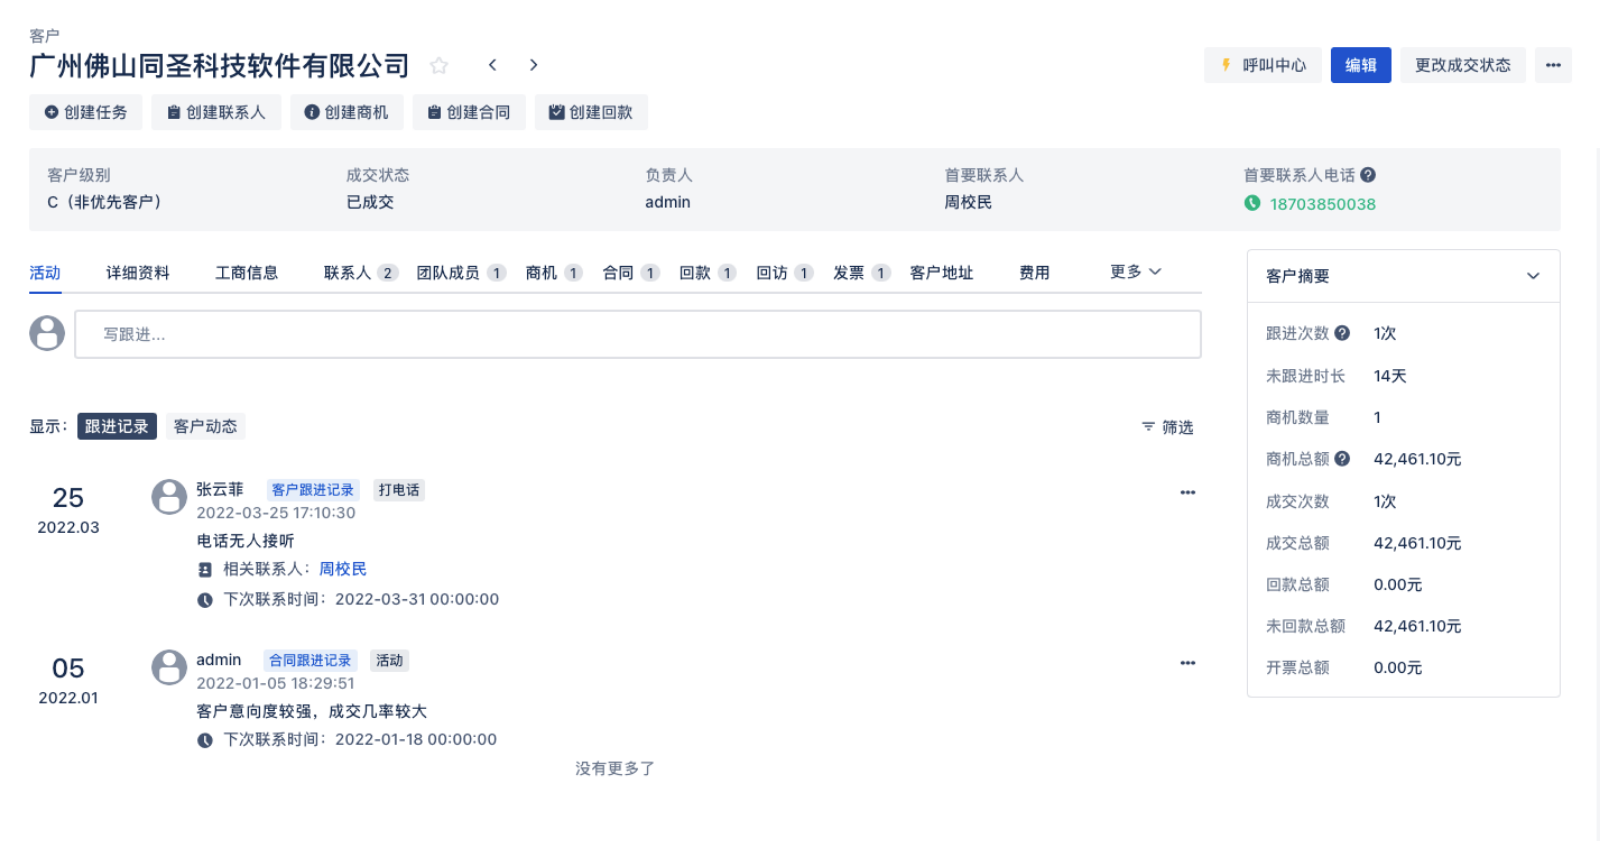Open ellipsis menu for 张云菲 record

pos(1188,492)
